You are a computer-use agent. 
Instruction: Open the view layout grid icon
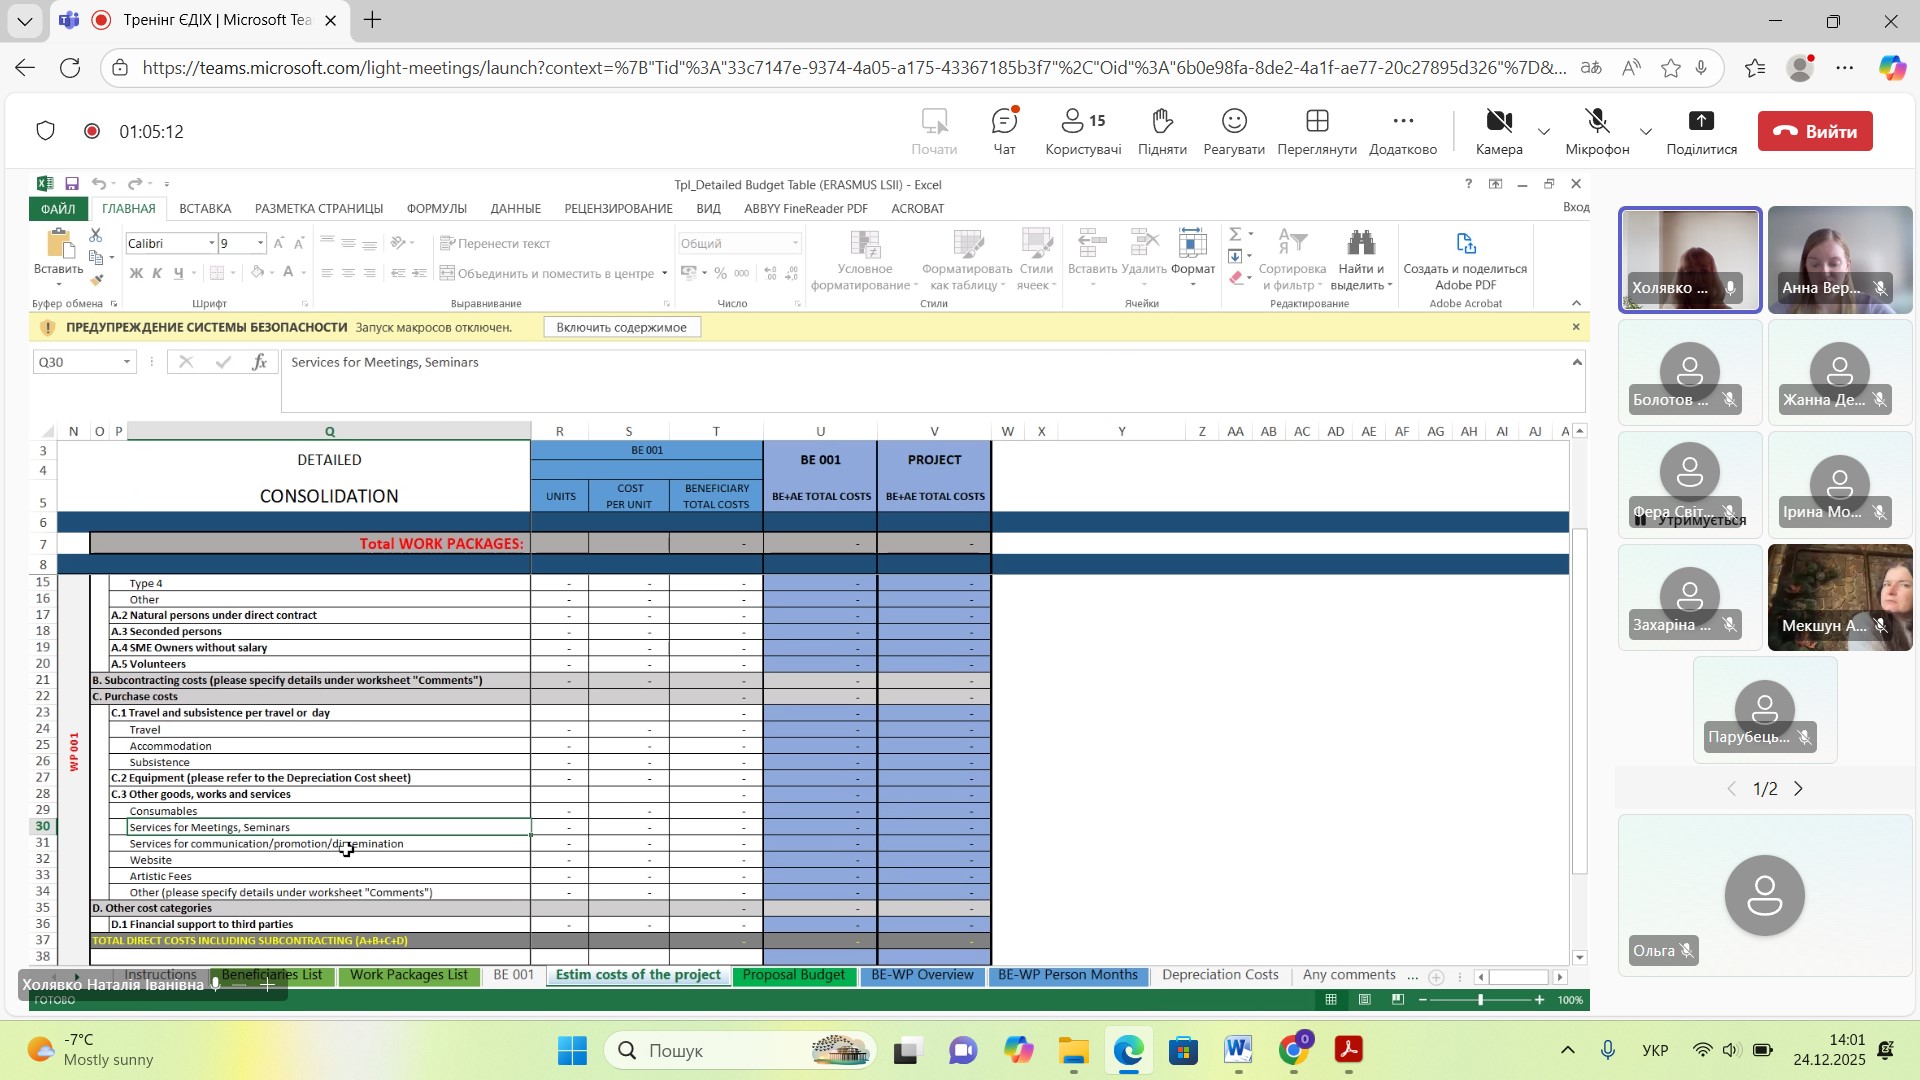click(1317, 123)
